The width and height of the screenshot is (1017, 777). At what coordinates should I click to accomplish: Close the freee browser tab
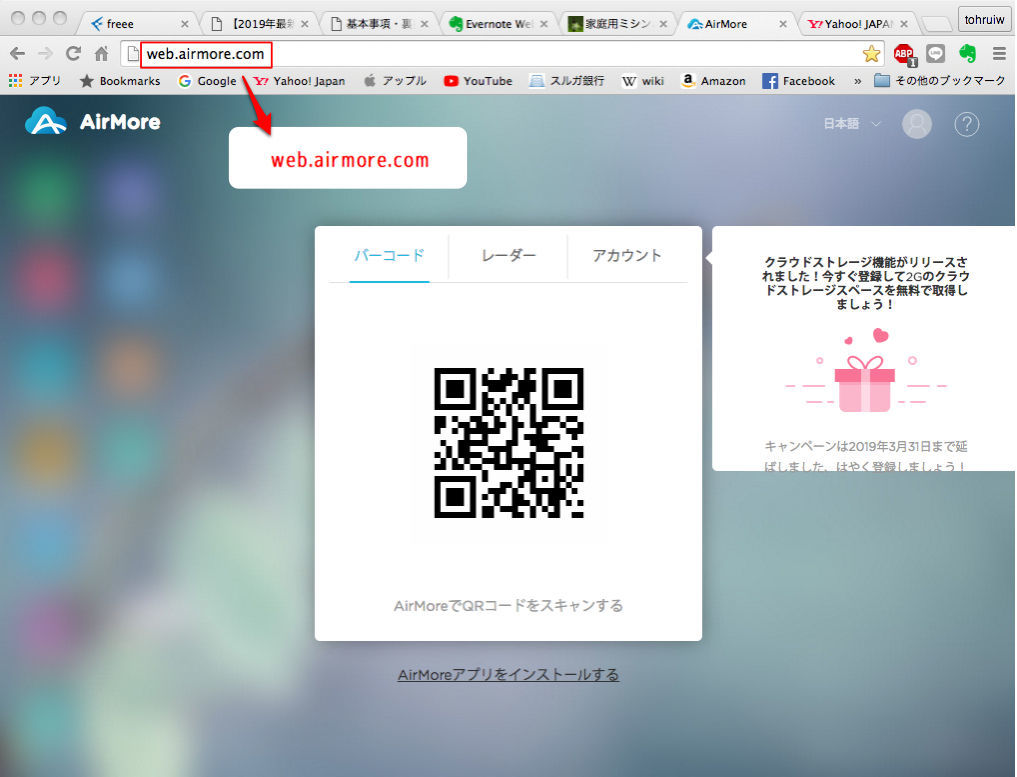click(x=185, y=24)
